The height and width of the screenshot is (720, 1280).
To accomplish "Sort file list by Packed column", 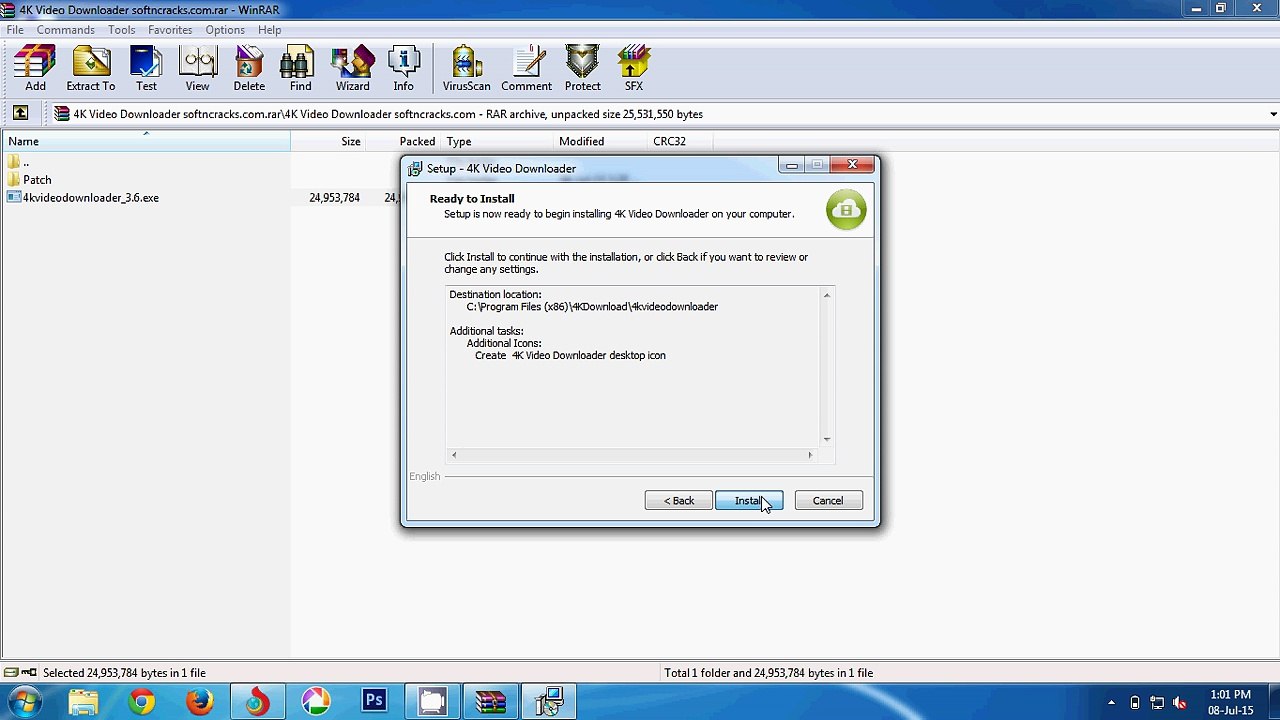I will (x=403, y=141).
